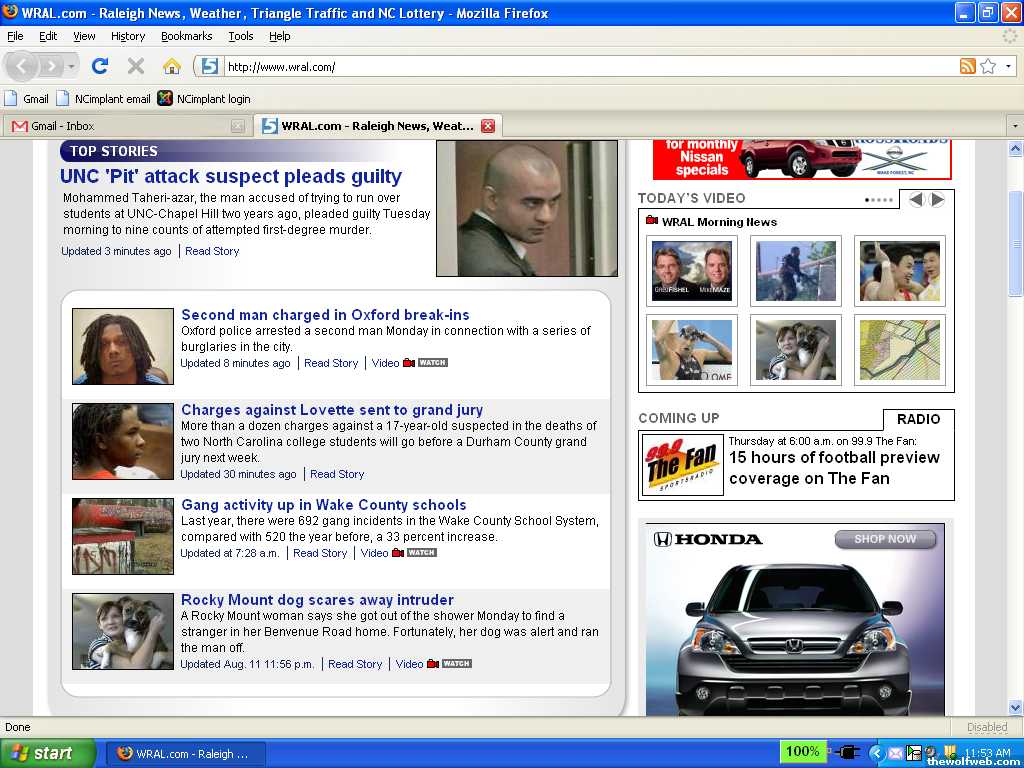
Task: Open the back/forward history dropdown arrow
Action: pyautogui.click(x=71, y=66)
